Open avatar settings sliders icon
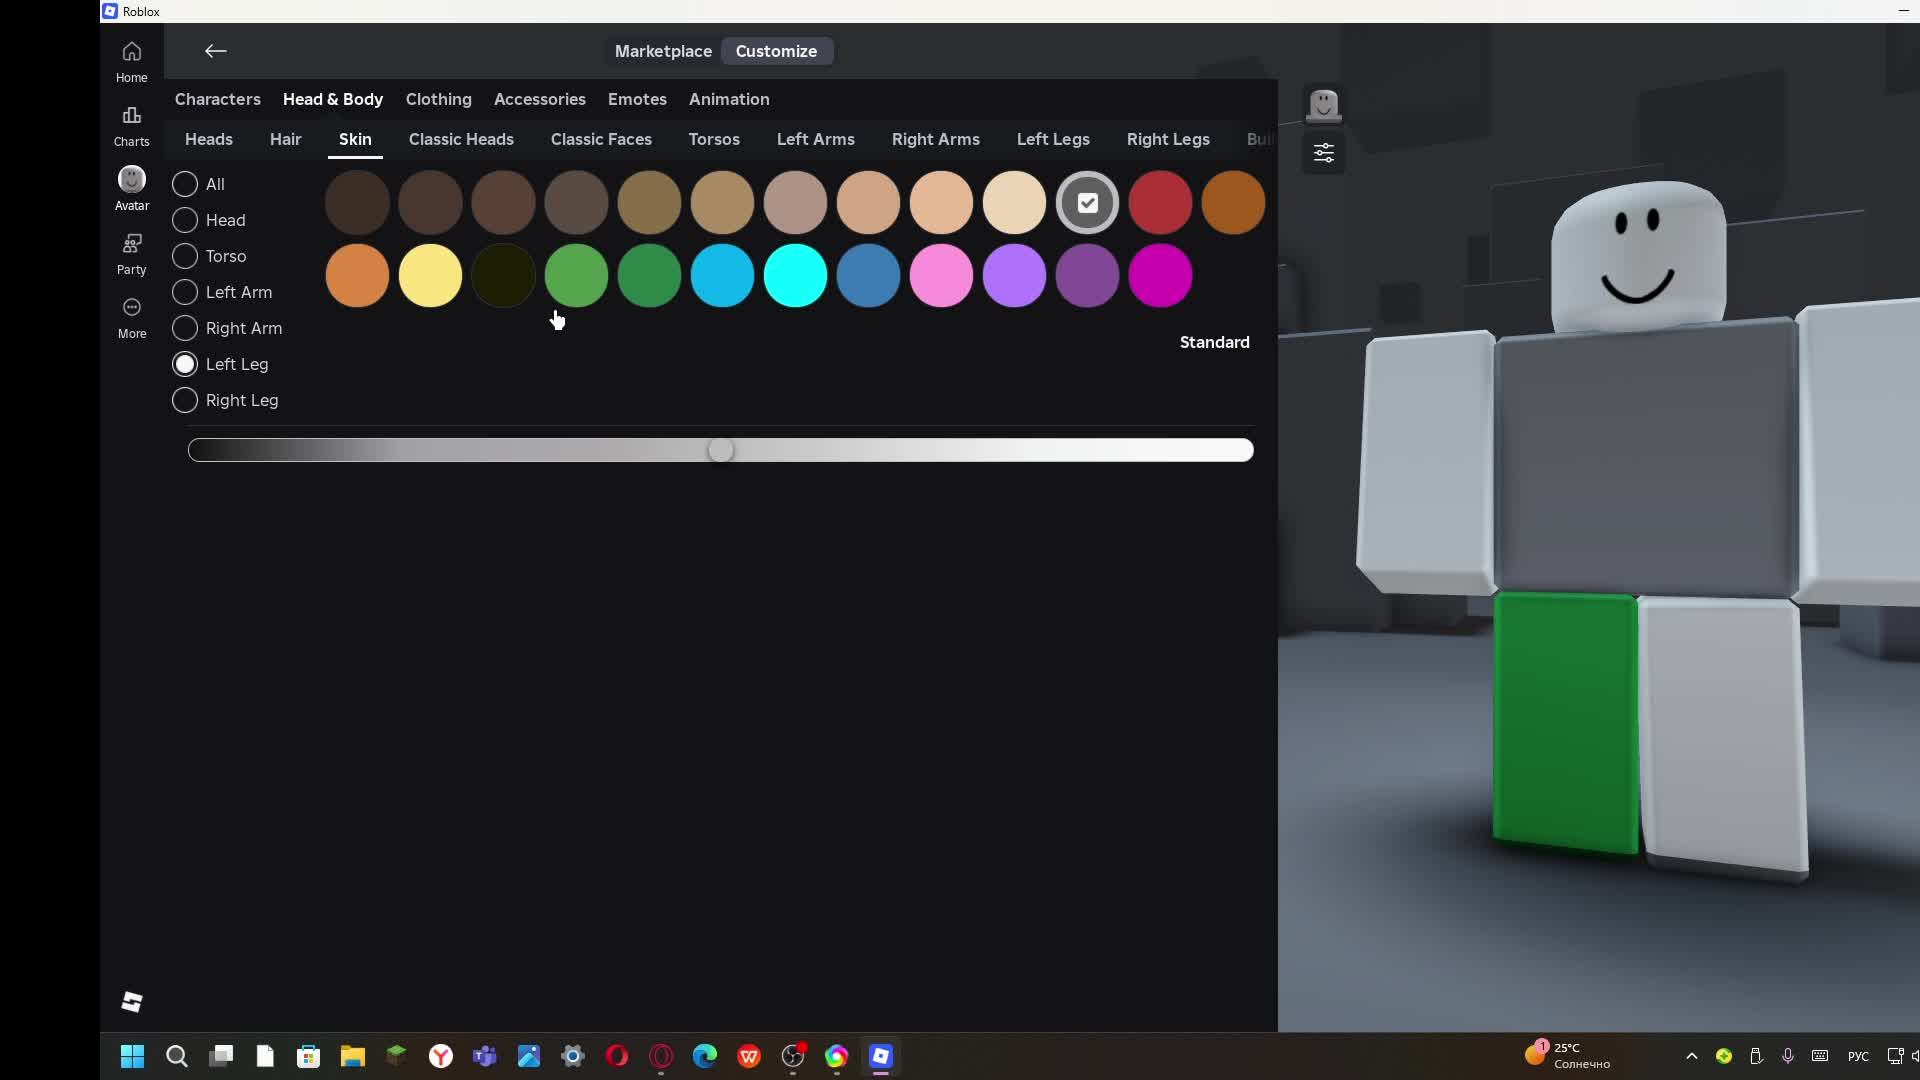 [1323, 153]
